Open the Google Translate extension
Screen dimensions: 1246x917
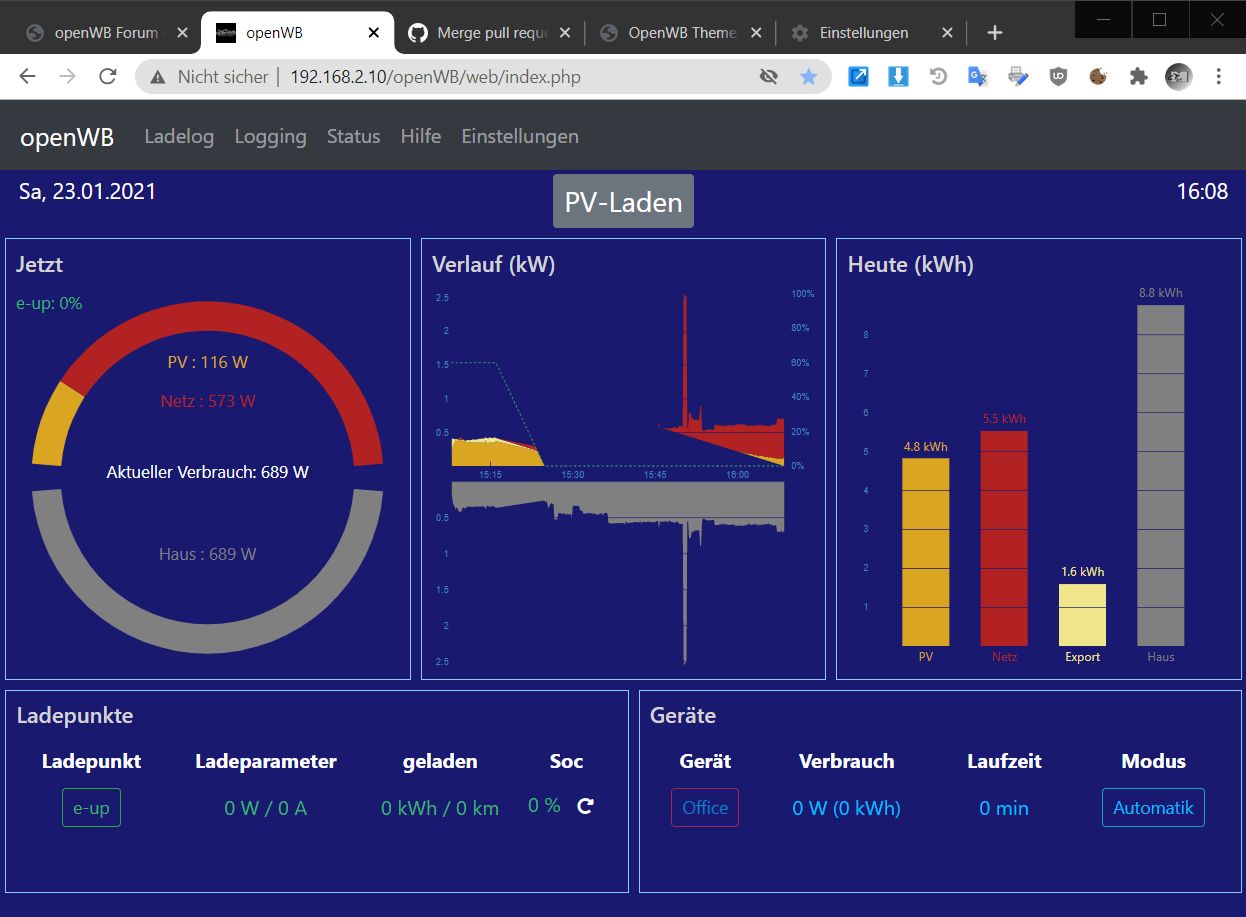pos(978,77)
